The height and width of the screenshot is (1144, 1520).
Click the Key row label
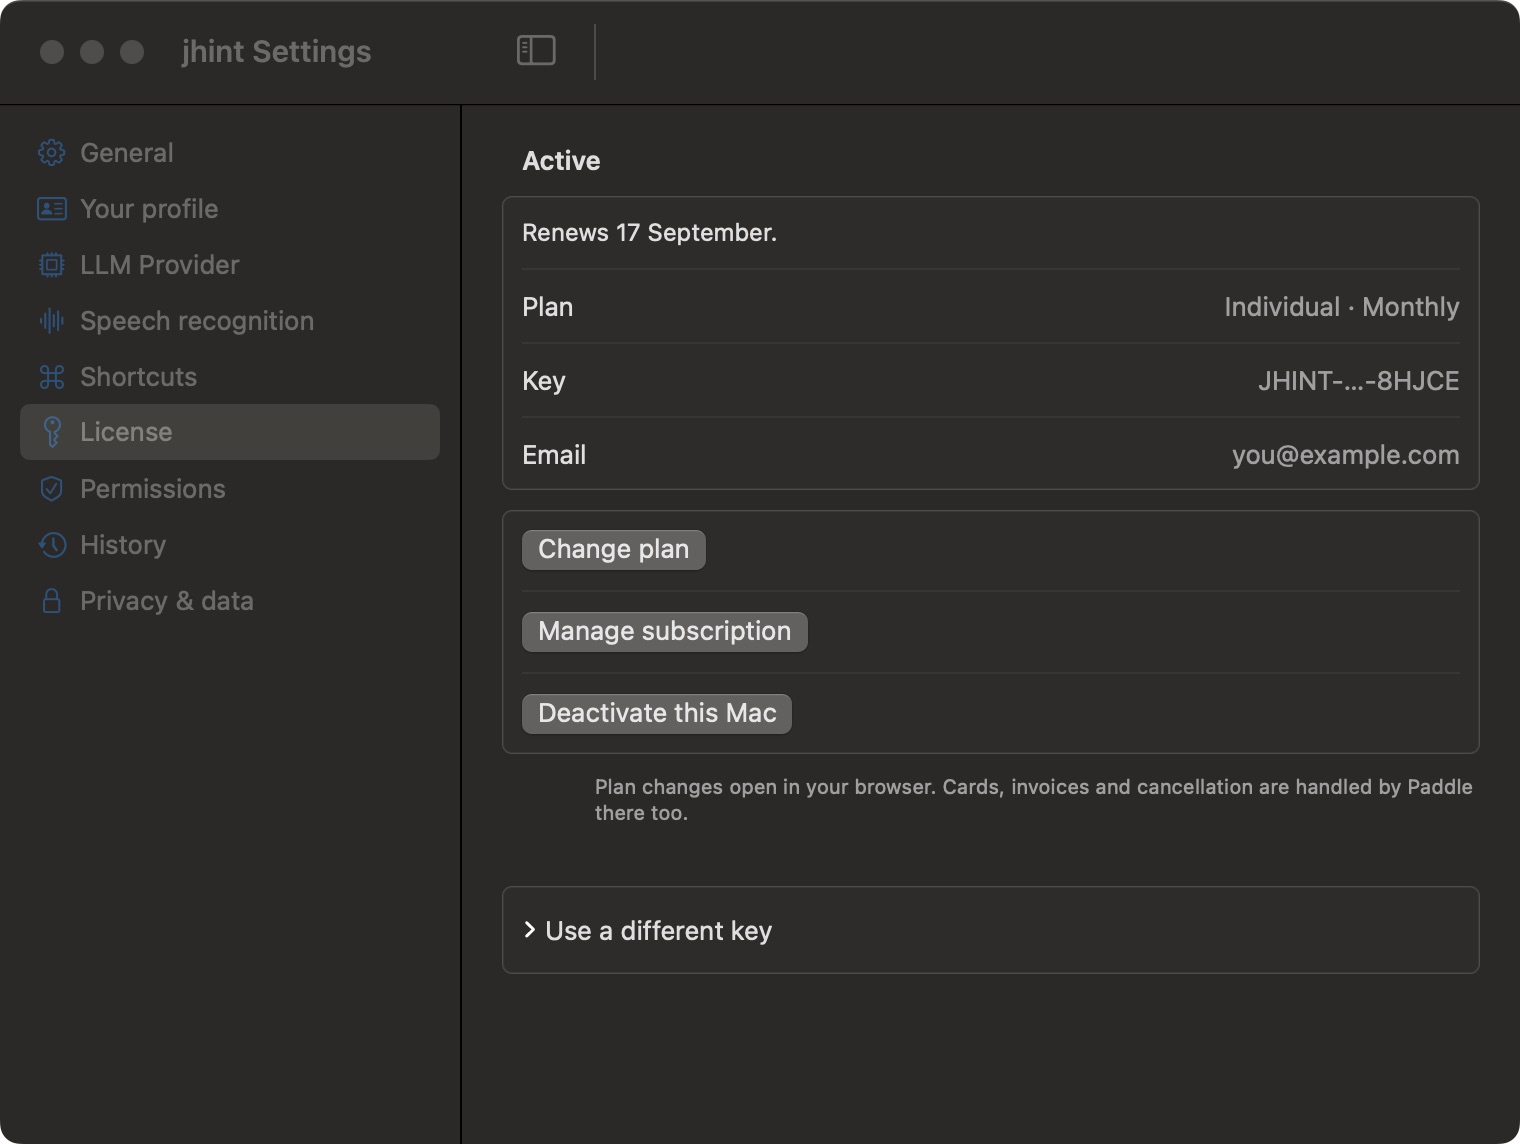pos(544,381)
